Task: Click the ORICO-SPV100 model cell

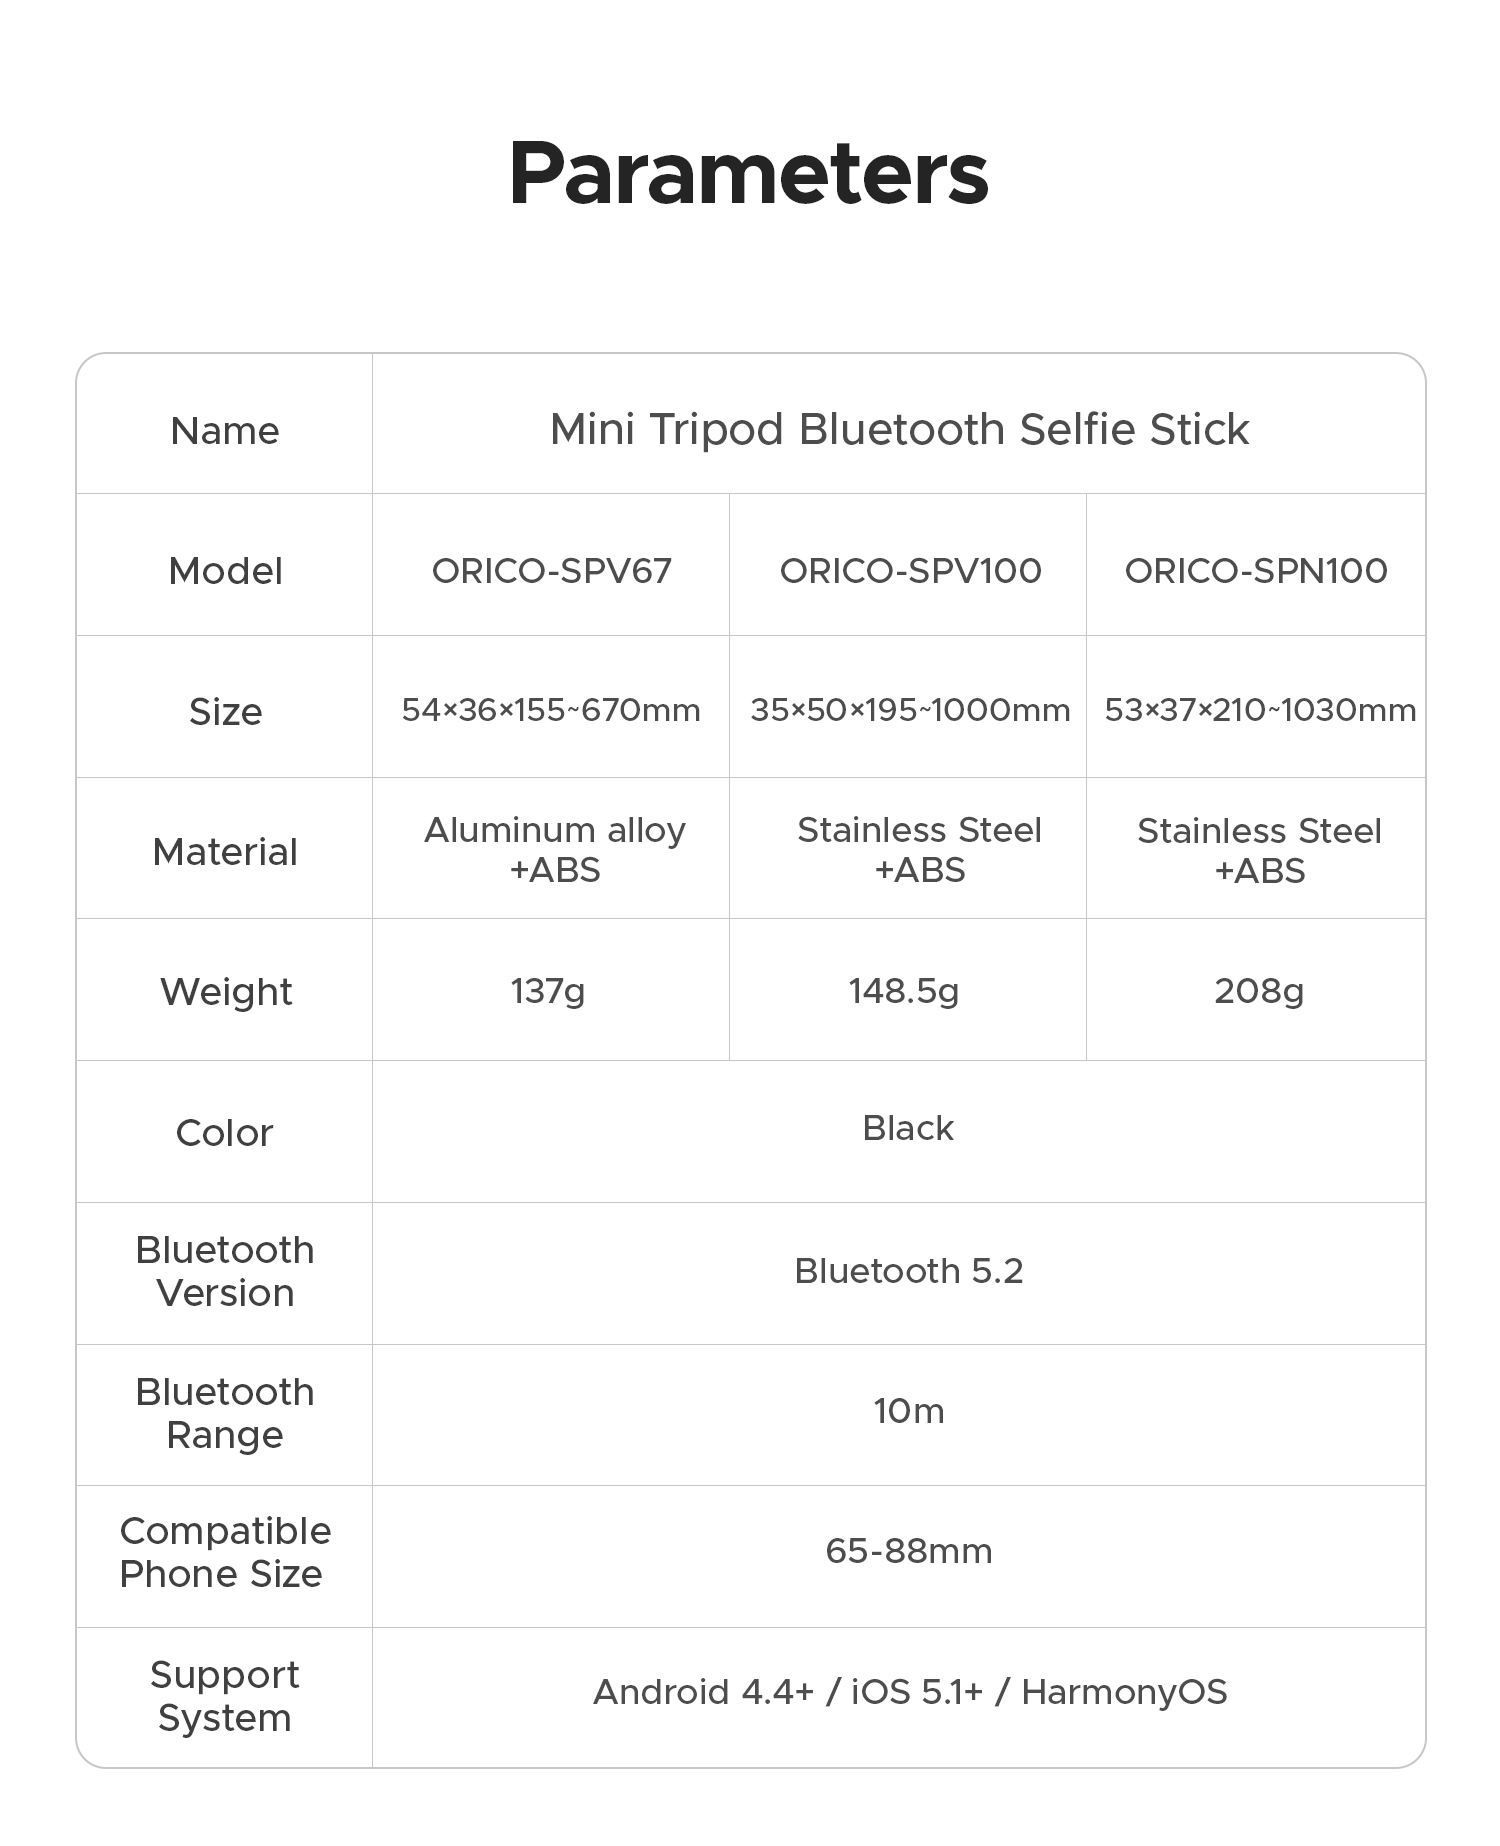Action: (x=910, y=570)
